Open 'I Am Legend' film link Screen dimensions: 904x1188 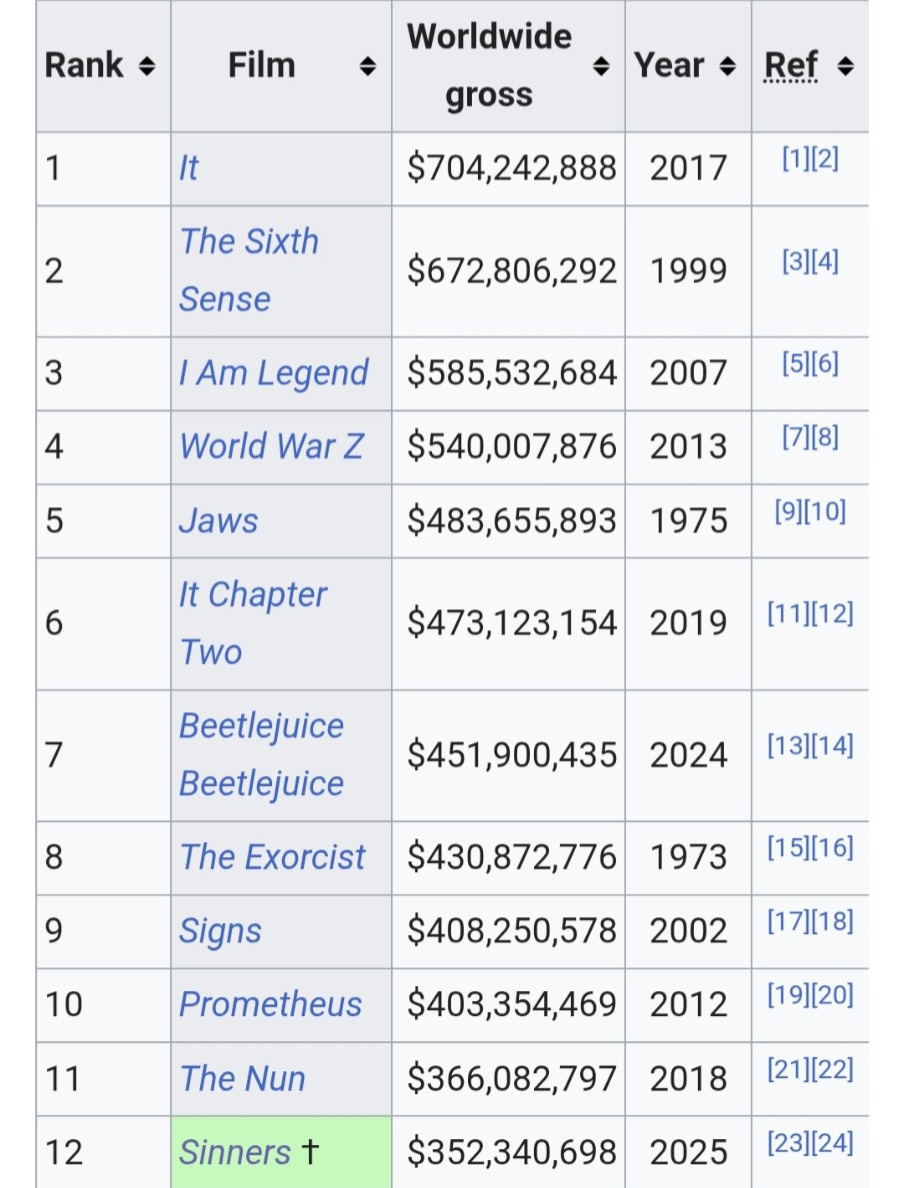pyautogui.click(x=274, y=373)
